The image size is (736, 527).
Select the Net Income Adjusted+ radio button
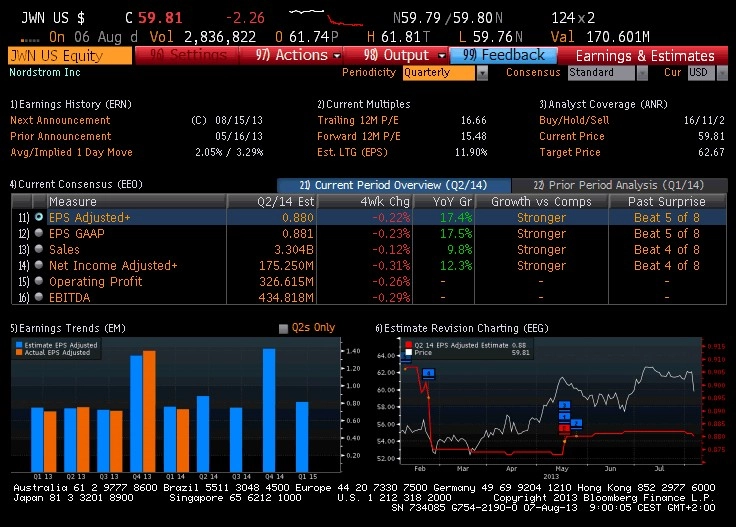coord(39,265)
